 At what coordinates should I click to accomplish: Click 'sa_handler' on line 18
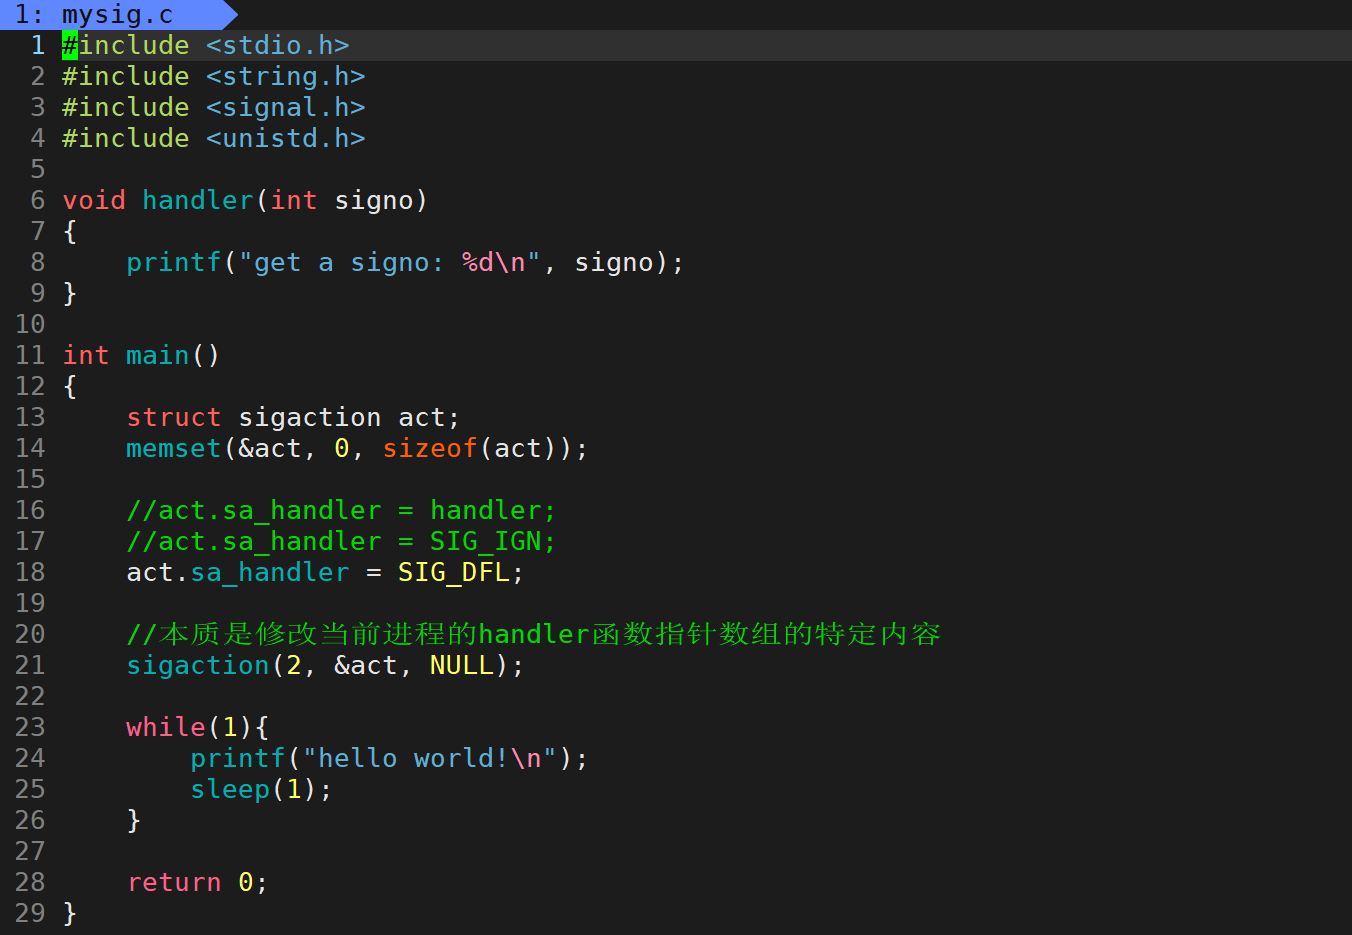pyautogui.click(x=270, y=573)
